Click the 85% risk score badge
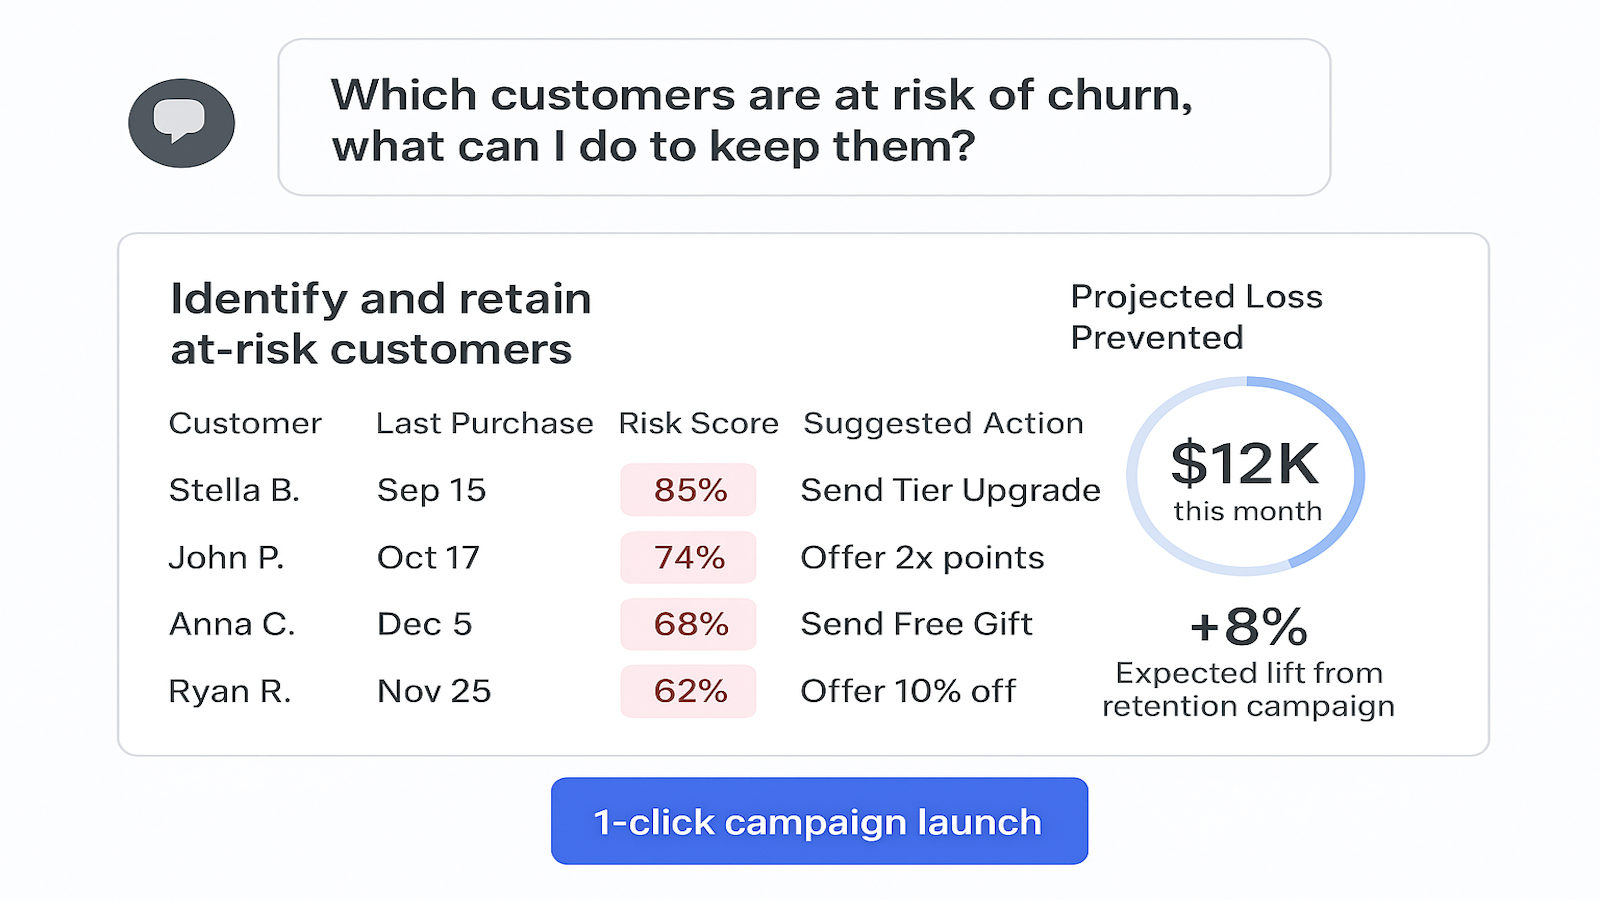 coord(688,490)
